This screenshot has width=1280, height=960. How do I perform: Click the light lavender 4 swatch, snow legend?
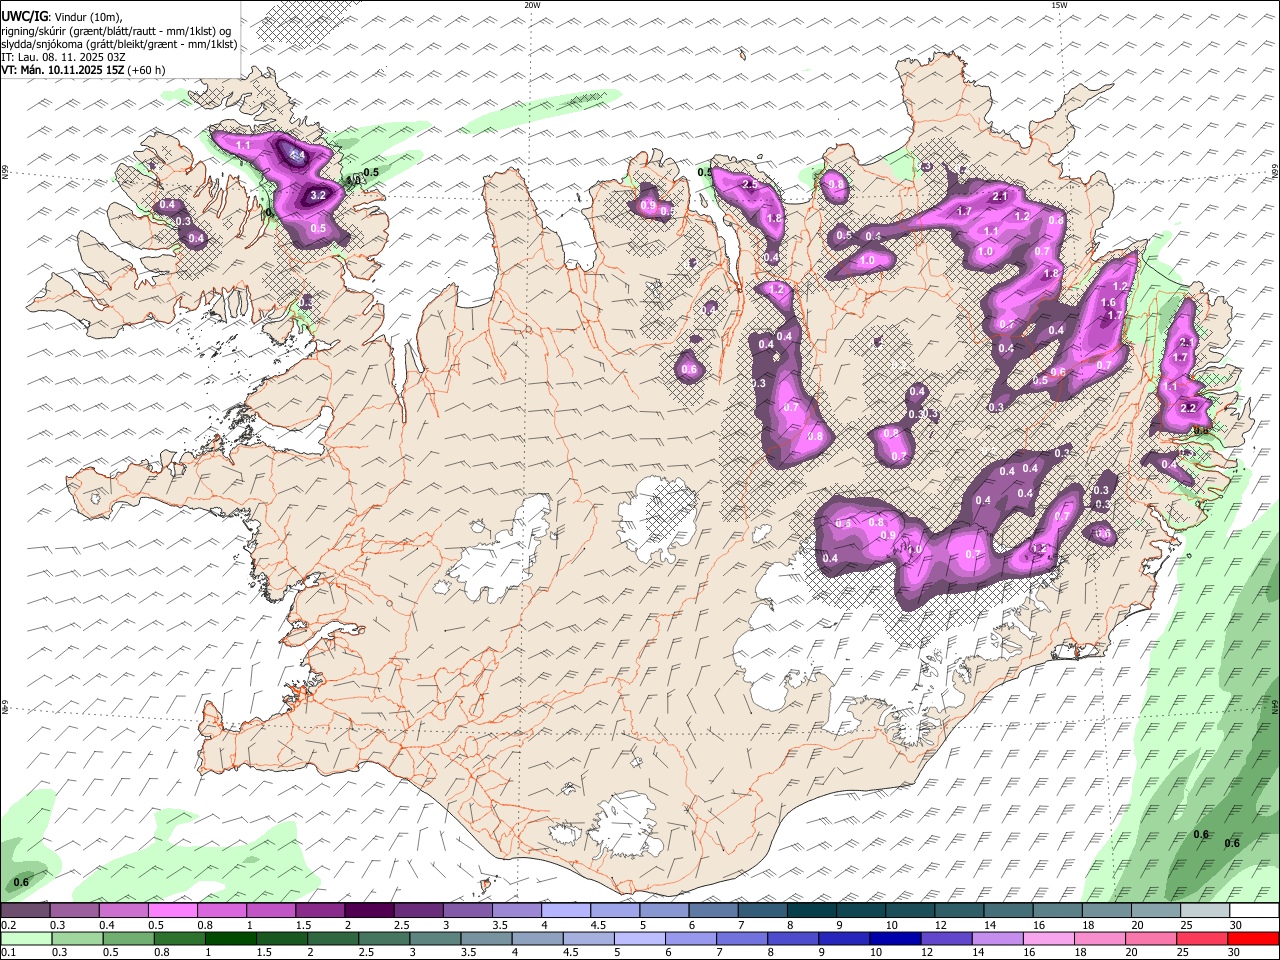pos(565,910)
